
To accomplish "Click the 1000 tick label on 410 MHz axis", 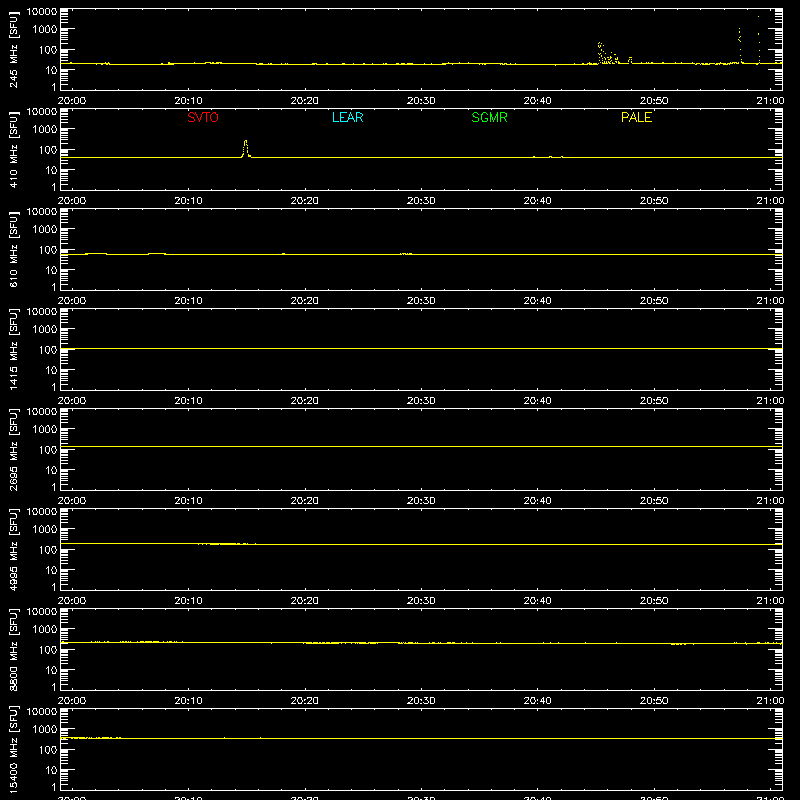I will (x=45, y=130).
